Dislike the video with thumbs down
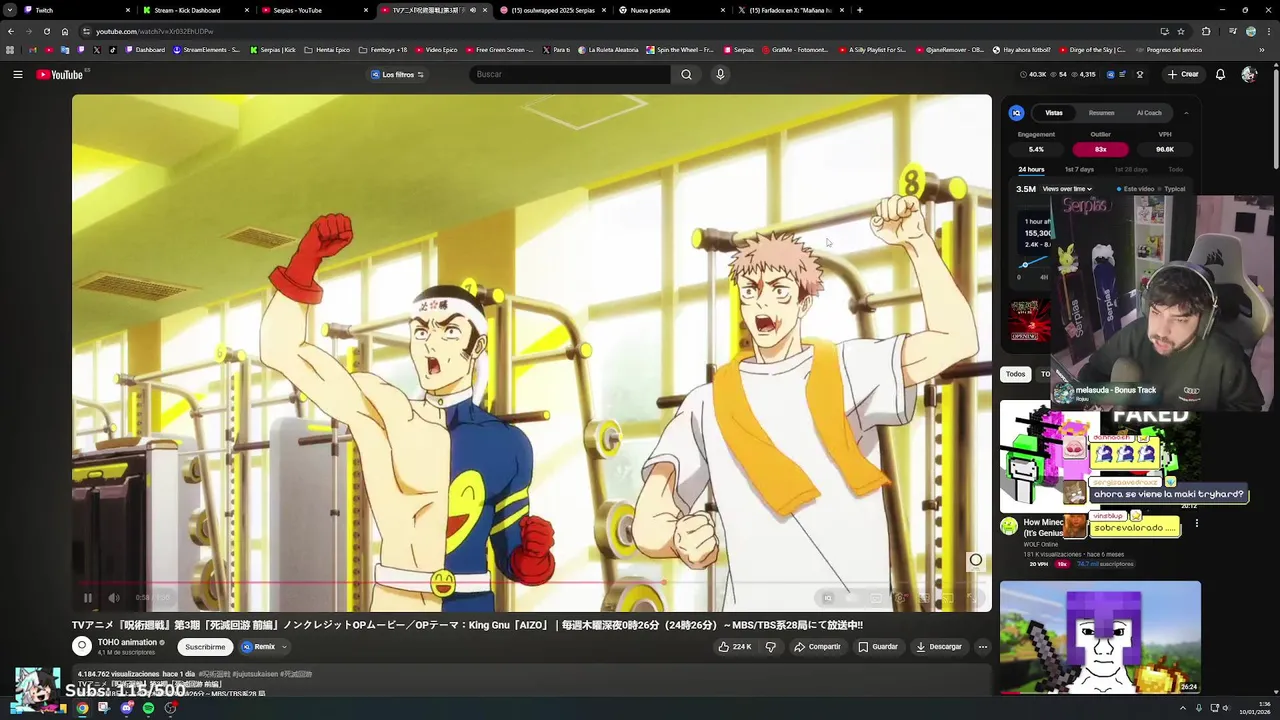The height and width of the screenshot is (720, 1280). pos(770,647)
